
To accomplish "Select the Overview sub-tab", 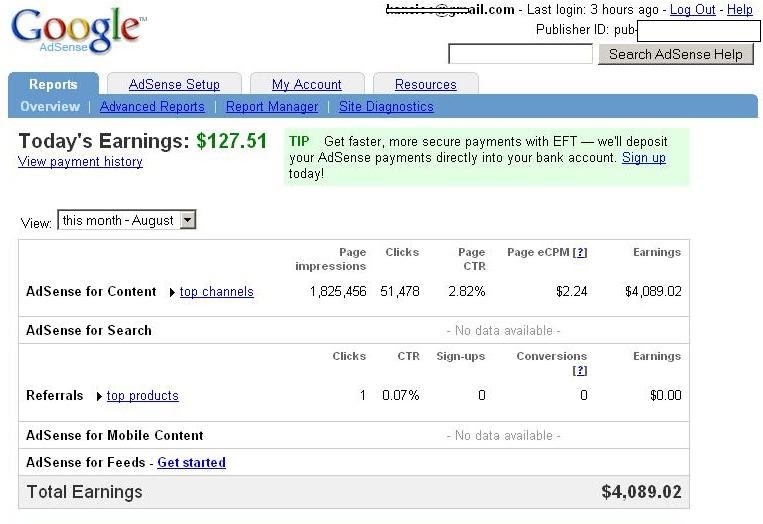I will click(x=50, y=106).
